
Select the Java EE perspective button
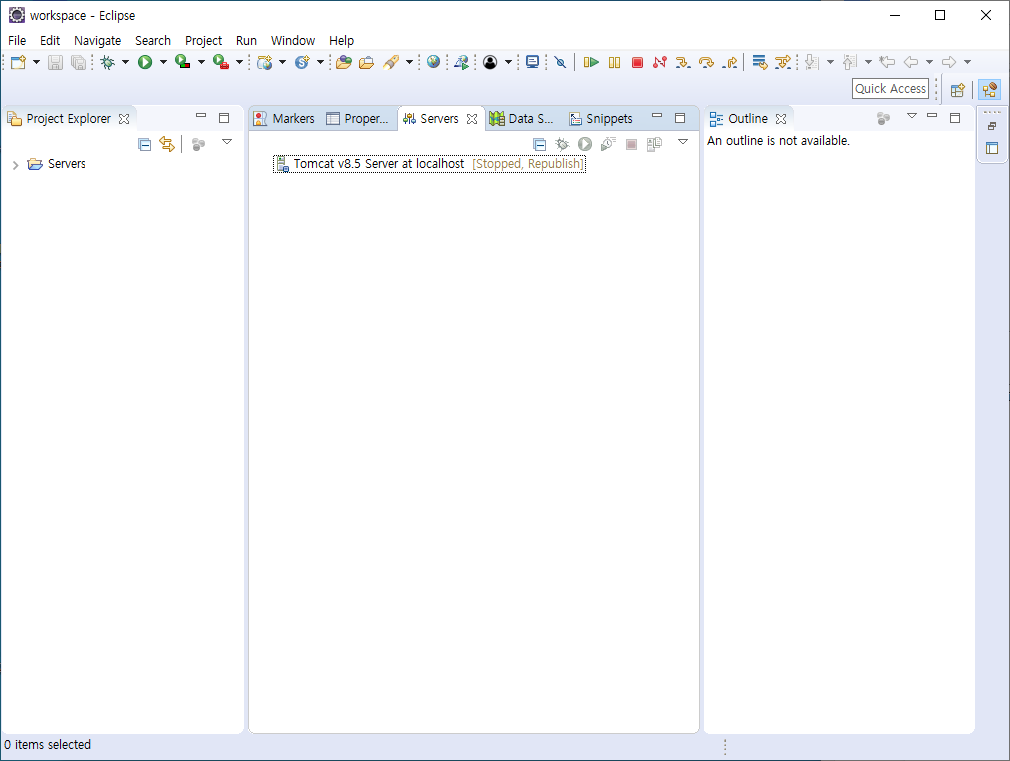point(989,90)
